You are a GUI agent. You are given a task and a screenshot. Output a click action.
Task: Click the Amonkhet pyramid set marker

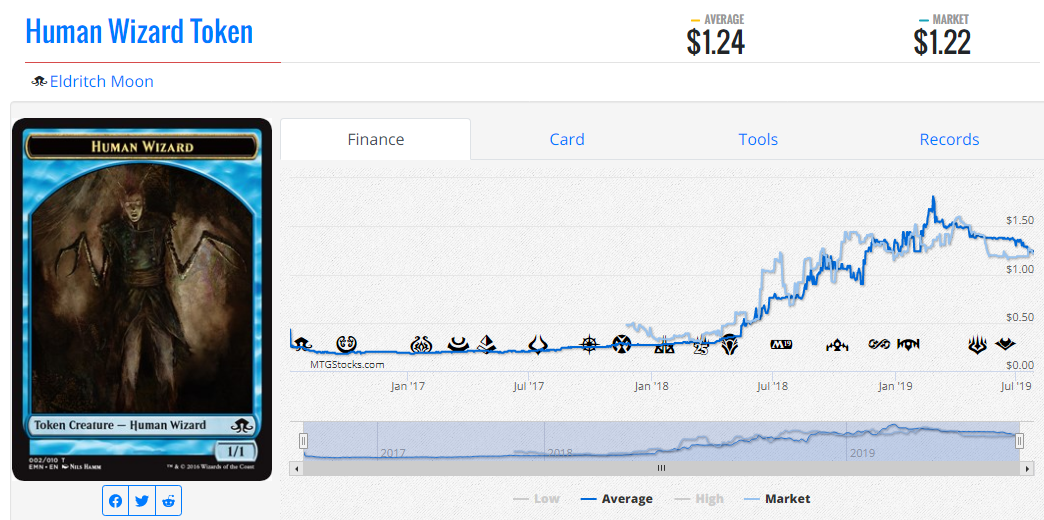click(x=487, y=344)
